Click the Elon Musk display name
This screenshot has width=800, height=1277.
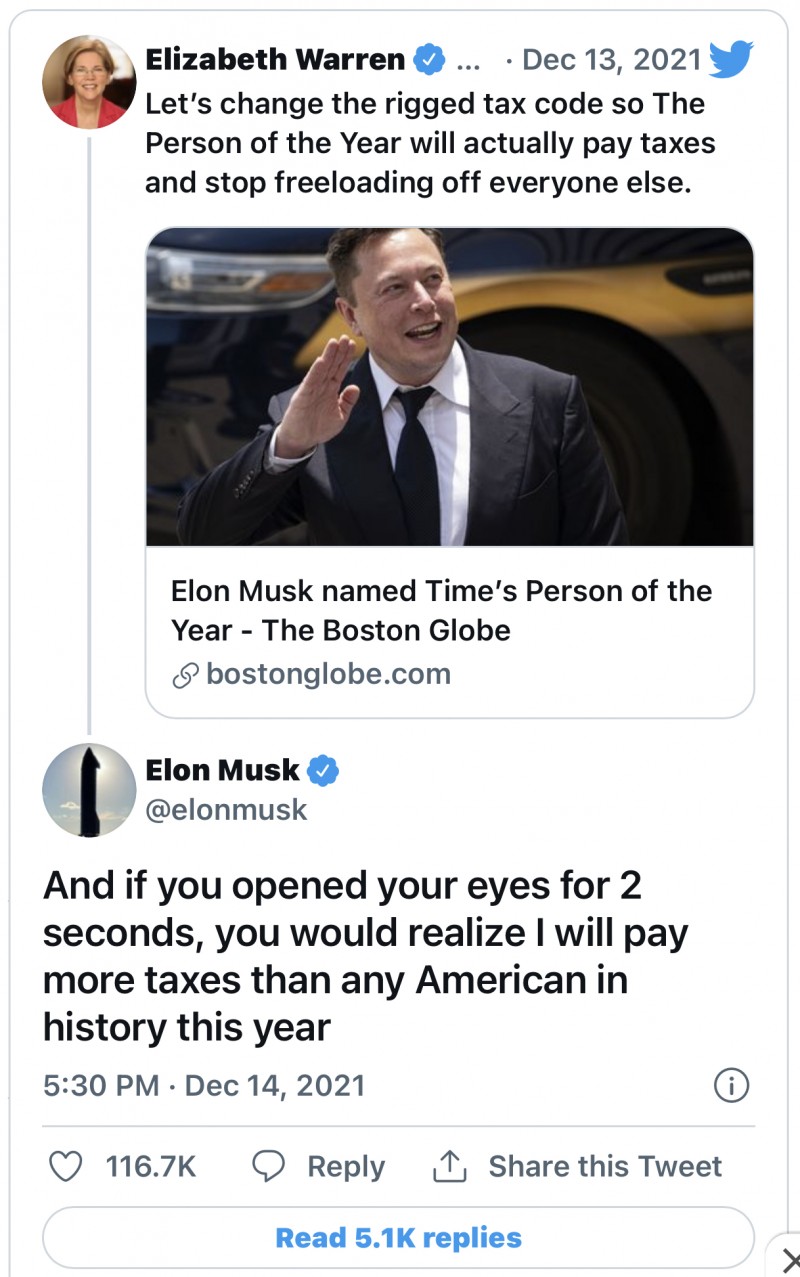click(222, 771)
